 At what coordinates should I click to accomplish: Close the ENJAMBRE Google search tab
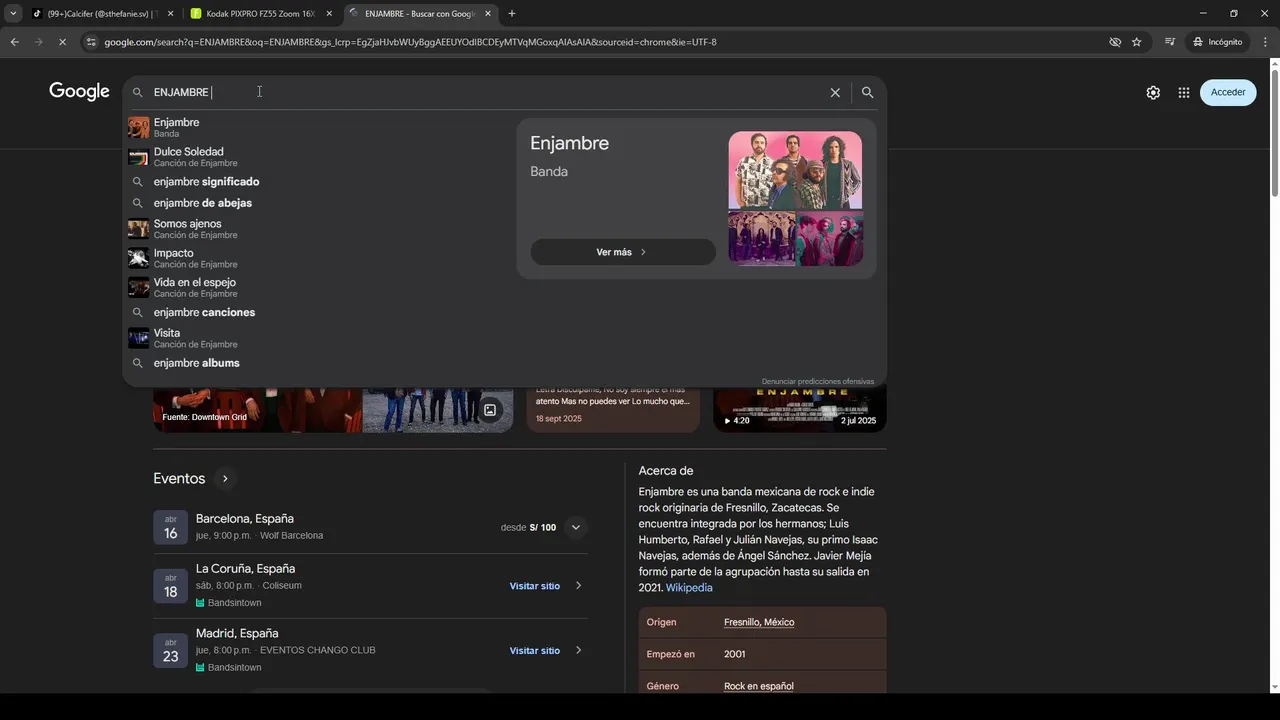click(x=489, y=13)
